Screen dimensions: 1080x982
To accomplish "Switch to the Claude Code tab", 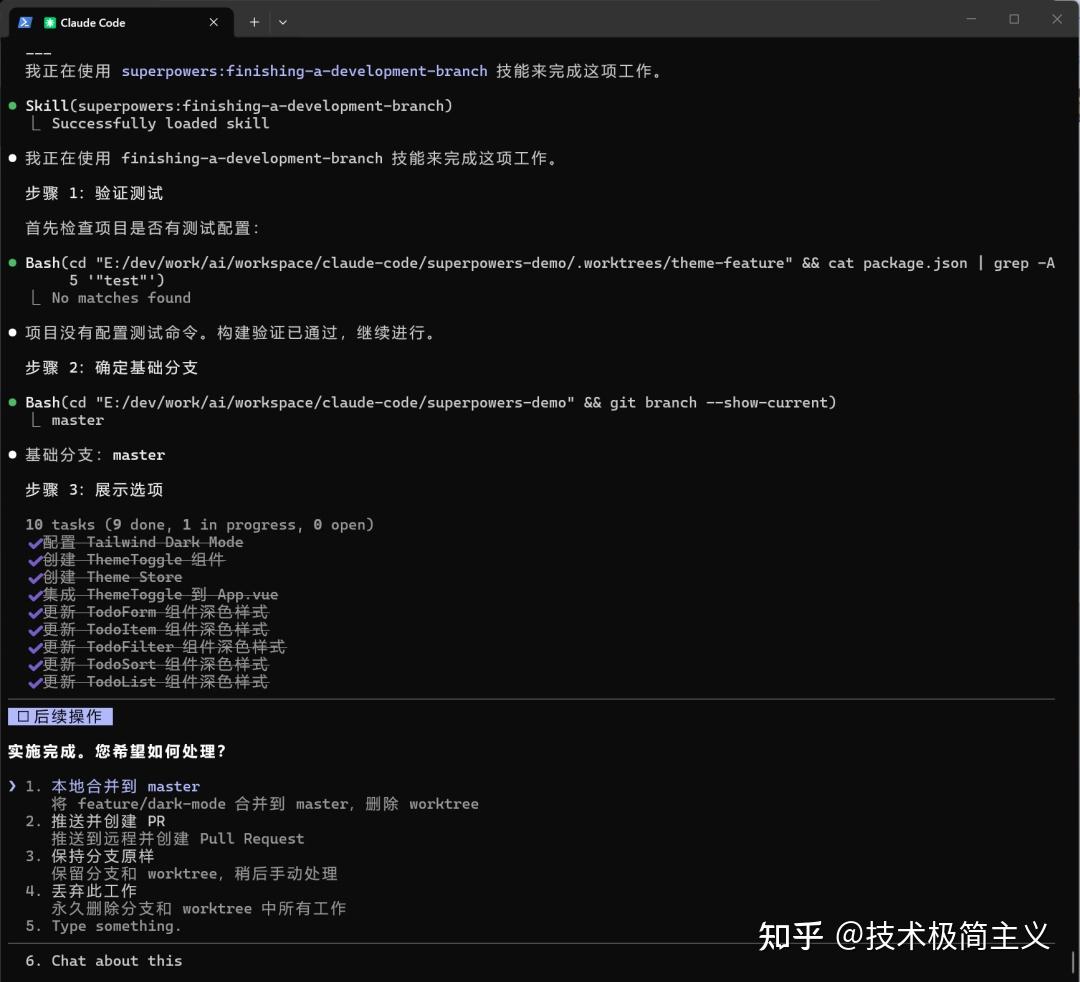I will click(x=121, y=22).
